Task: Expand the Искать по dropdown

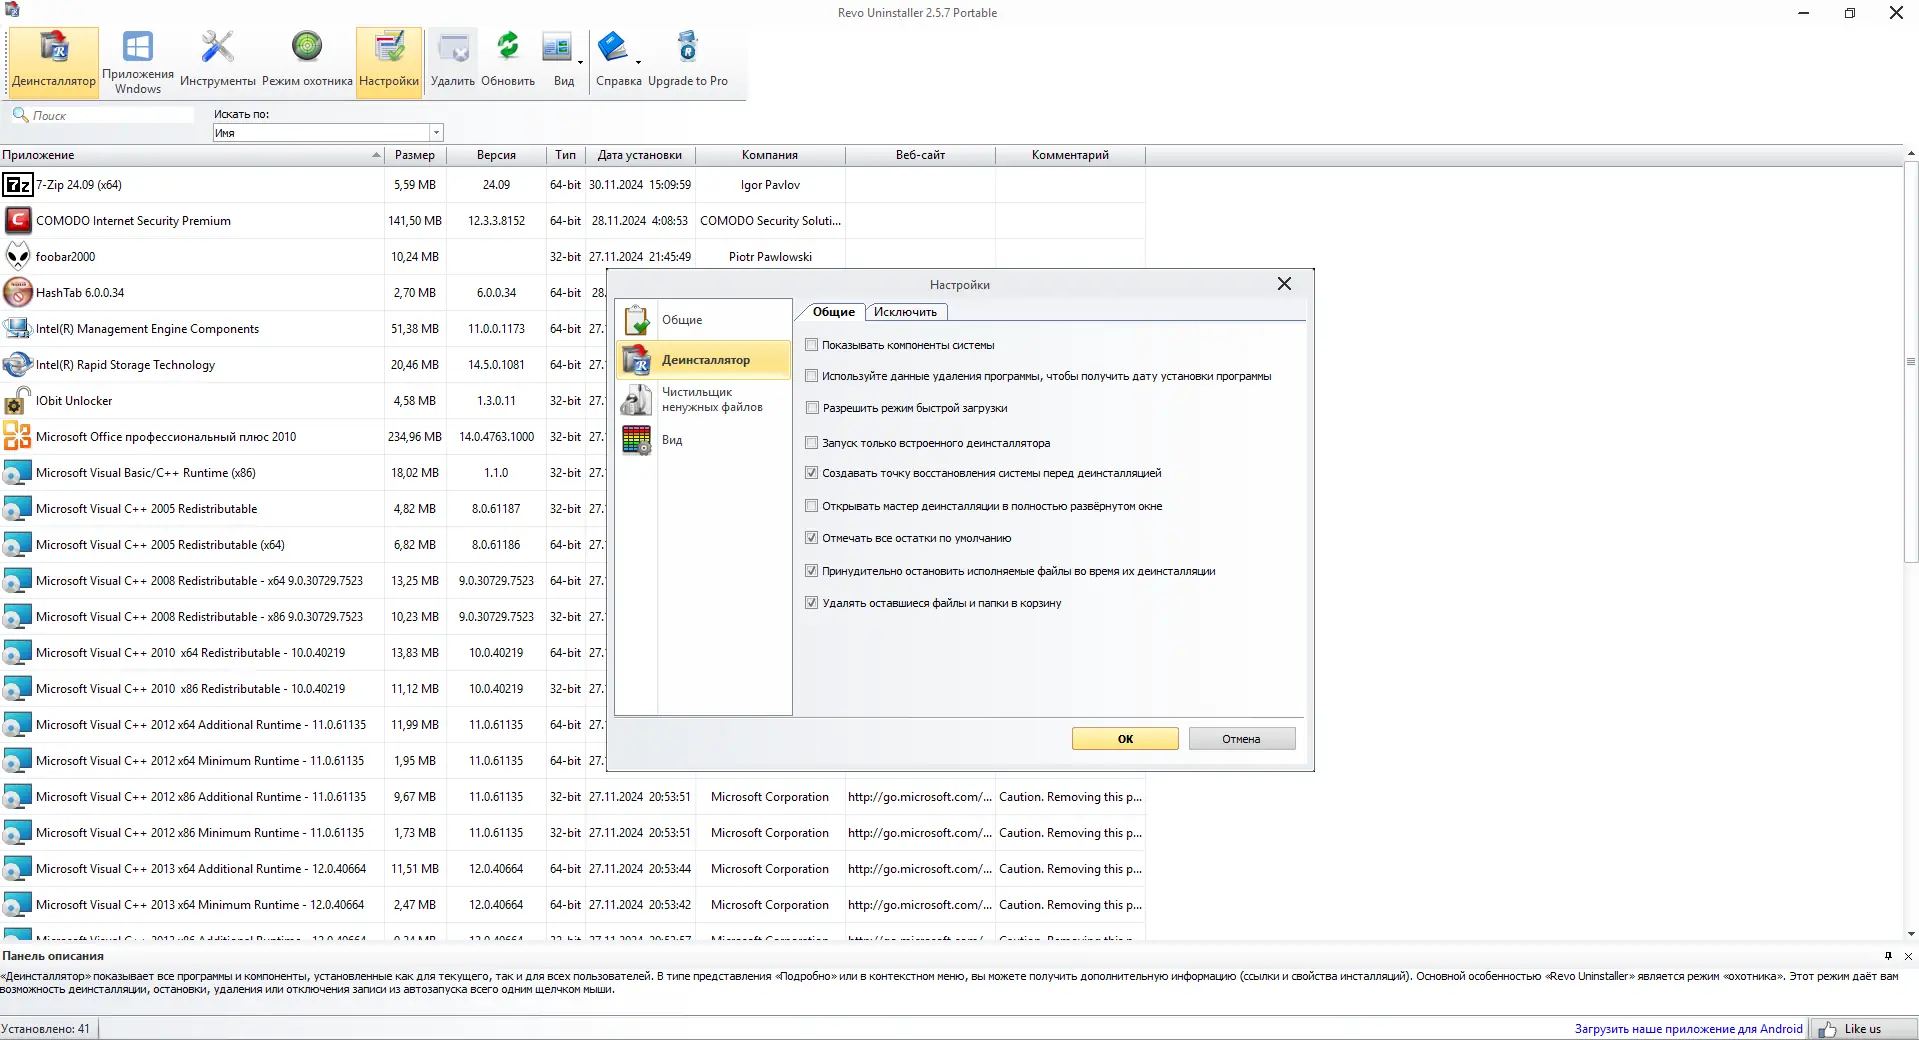Action: [x=436, y=133]
